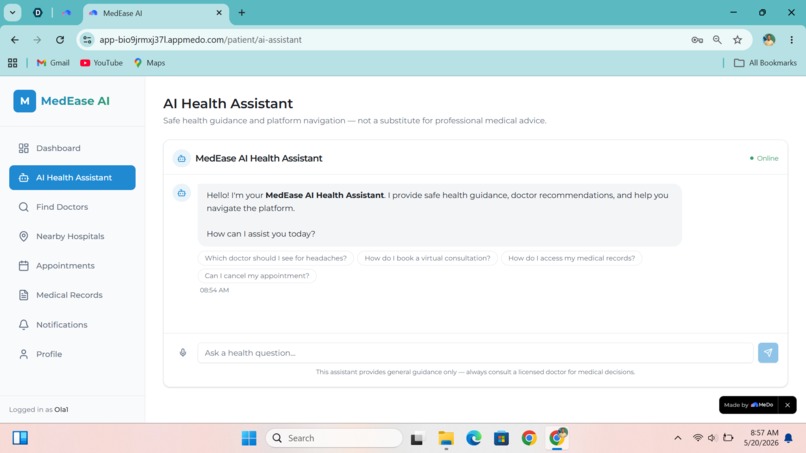This screenshot has width=806, height=453.
Task: Open File Explorer from the taskbar
Action: tap(446, 438)
